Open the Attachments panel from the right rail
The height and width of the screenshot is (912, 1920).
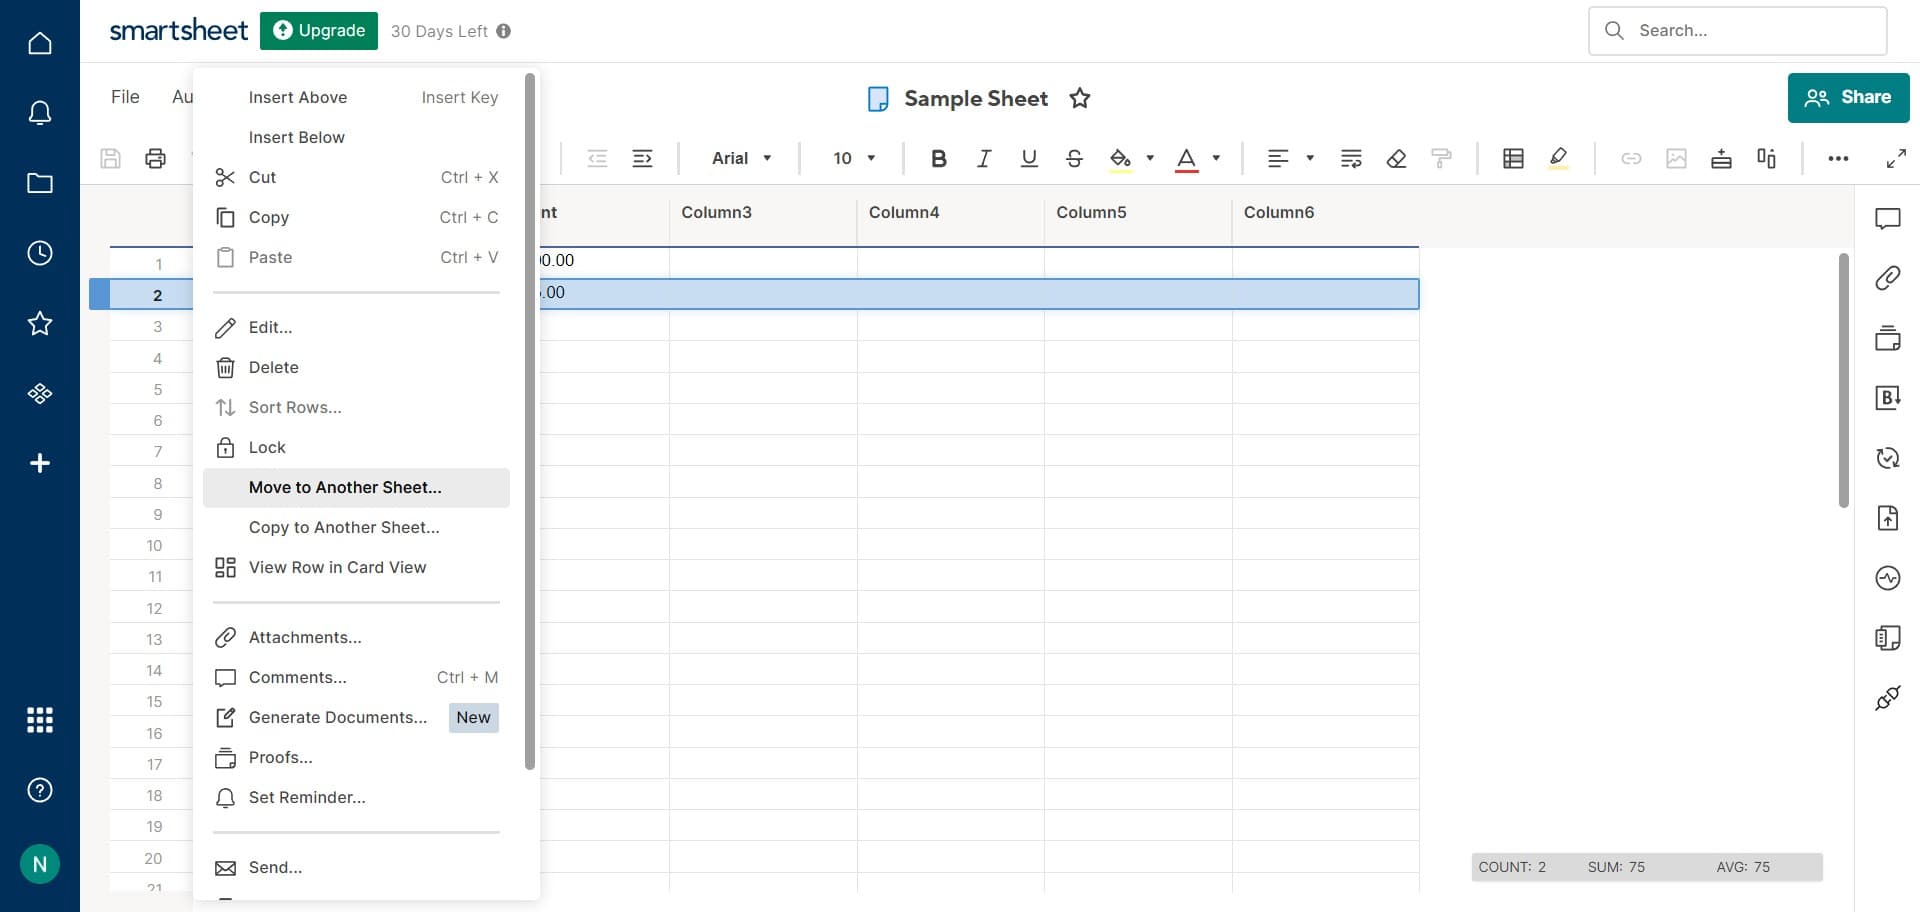(1890, 278)
